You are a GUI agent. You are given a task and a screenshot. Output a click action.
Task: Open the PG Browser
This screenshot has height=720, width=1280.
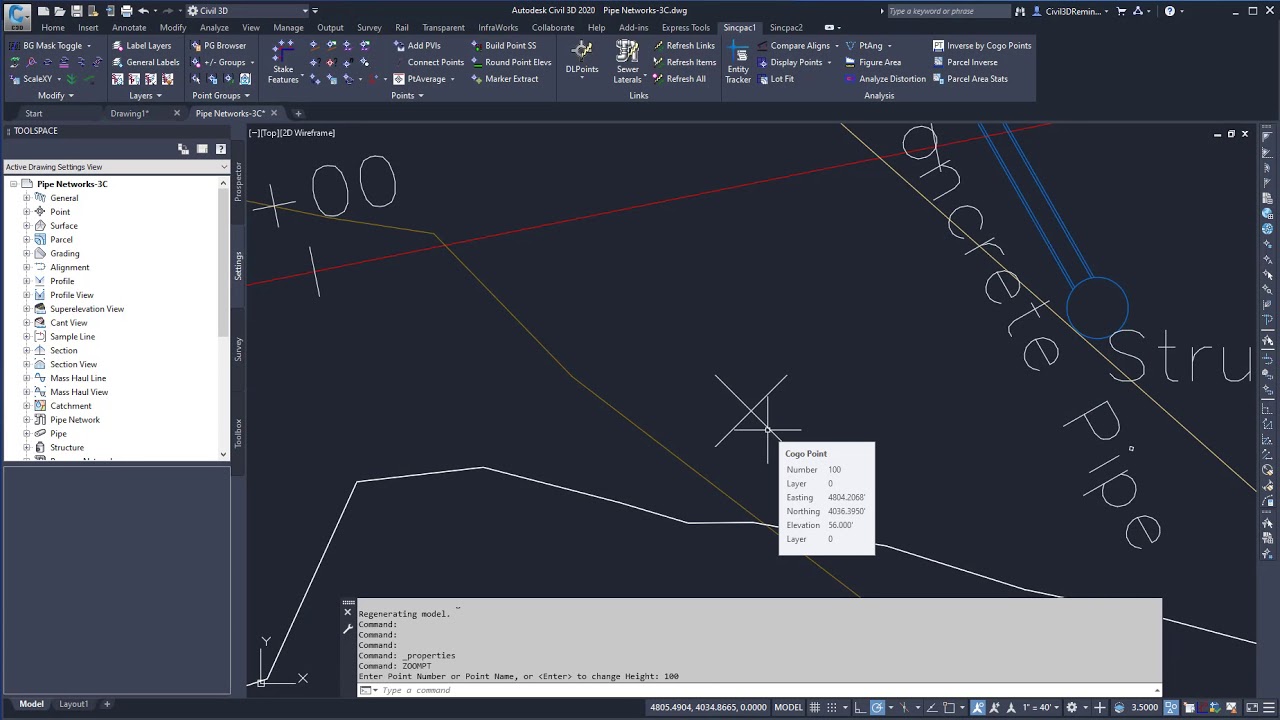coord(218,45)
